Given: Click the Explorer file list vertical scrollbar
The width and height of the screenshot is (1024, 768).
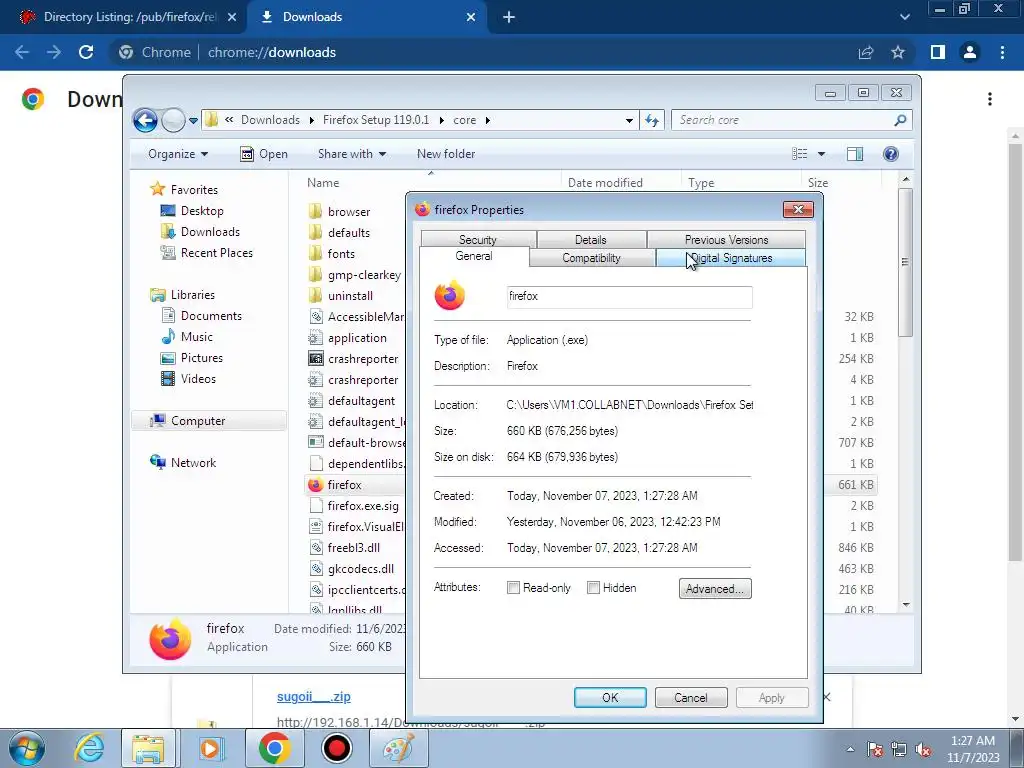Looking at the screenshot, I should point(905,261).
